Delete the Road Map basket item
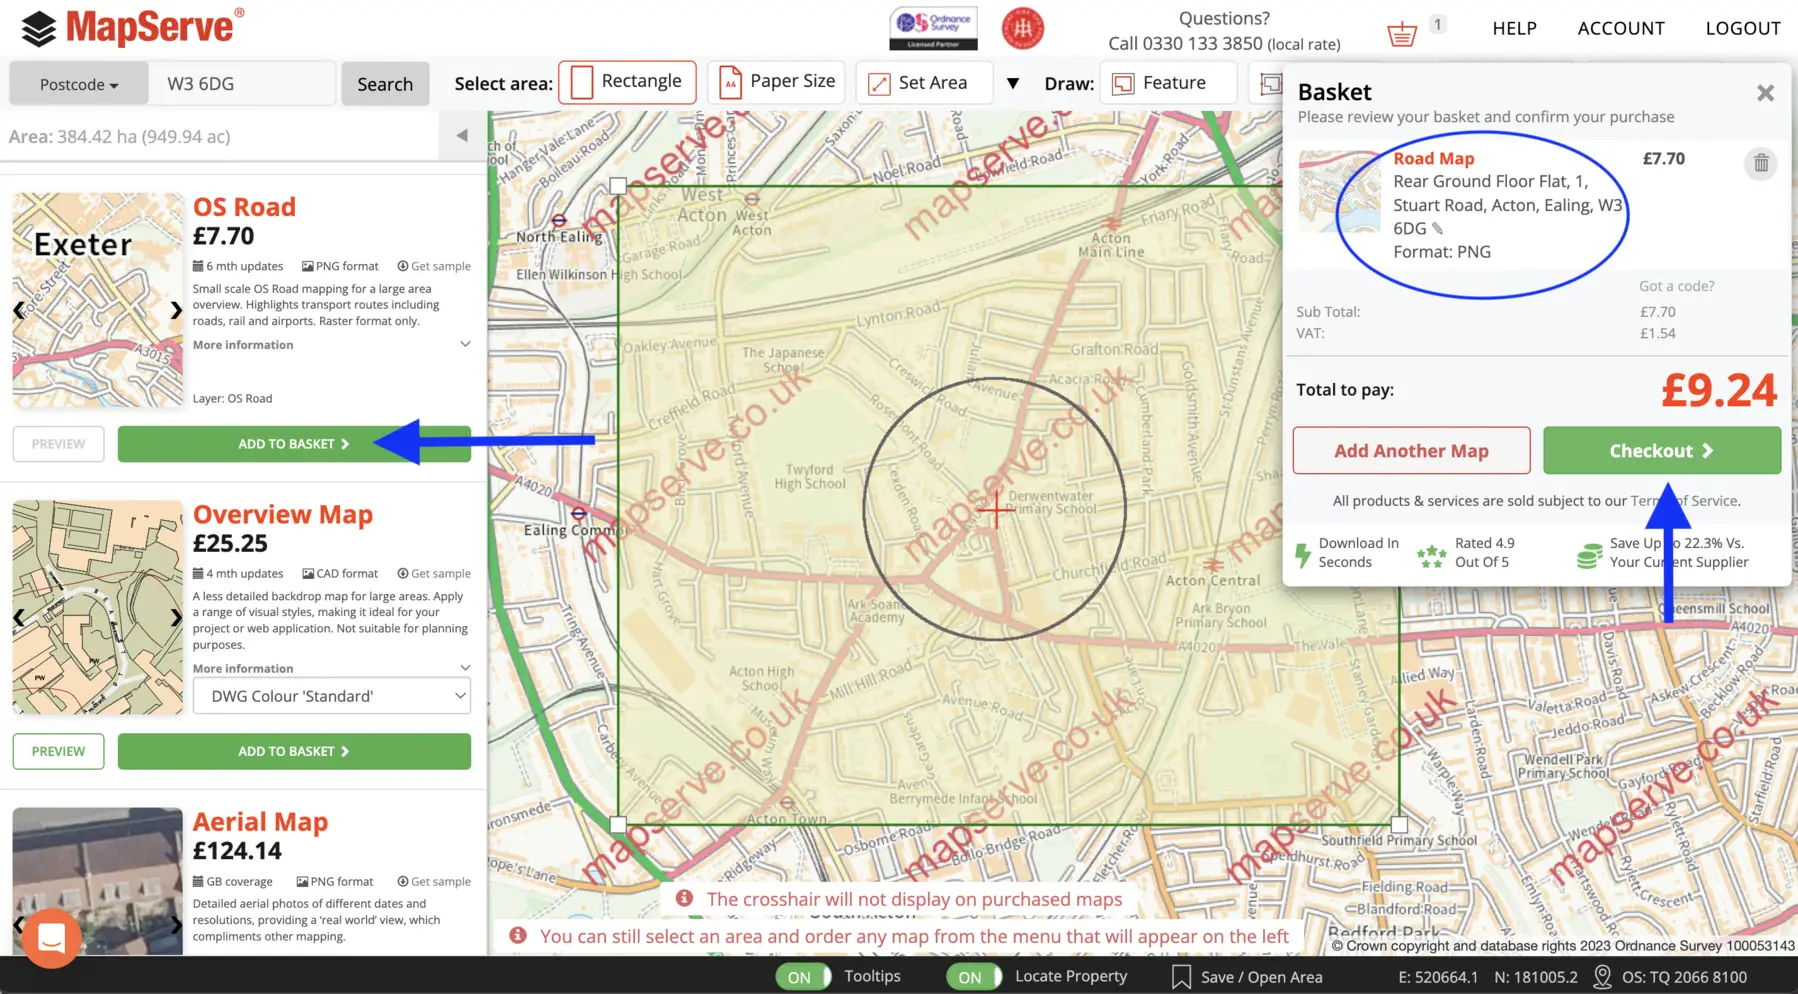 coord(1761,163)
